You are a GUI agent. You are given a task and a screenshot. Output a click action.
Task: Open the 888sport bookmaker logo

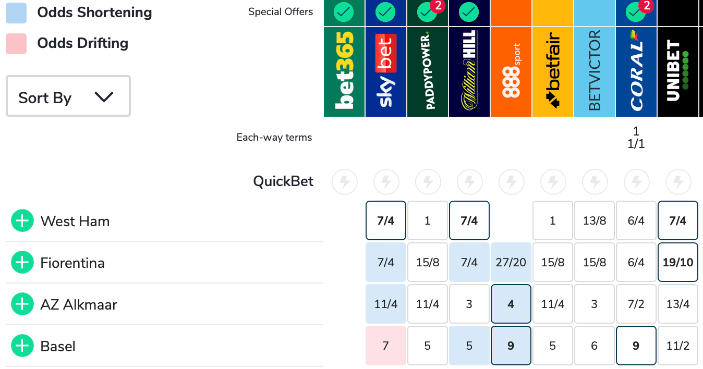click(x=511, y=72)
